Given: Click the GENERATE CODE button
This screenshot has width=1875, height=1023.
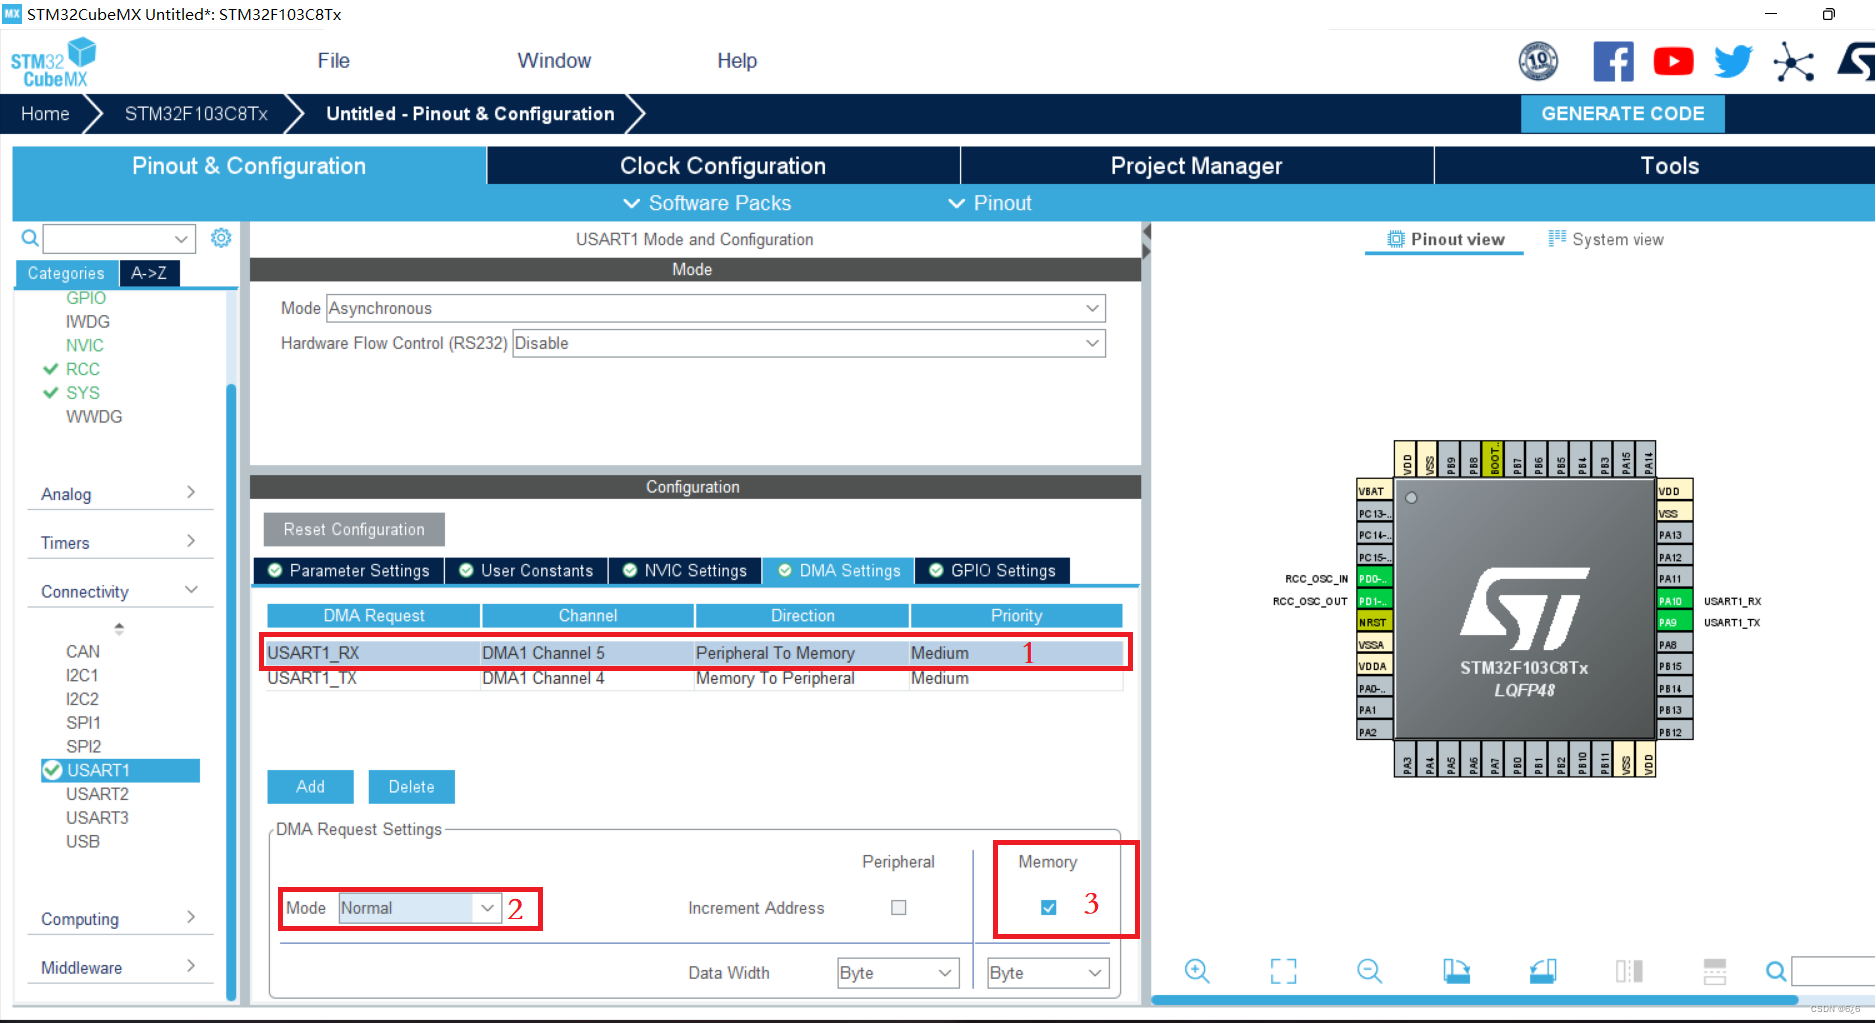Looking at the screenshot, I should click(x=1622, y=114).
